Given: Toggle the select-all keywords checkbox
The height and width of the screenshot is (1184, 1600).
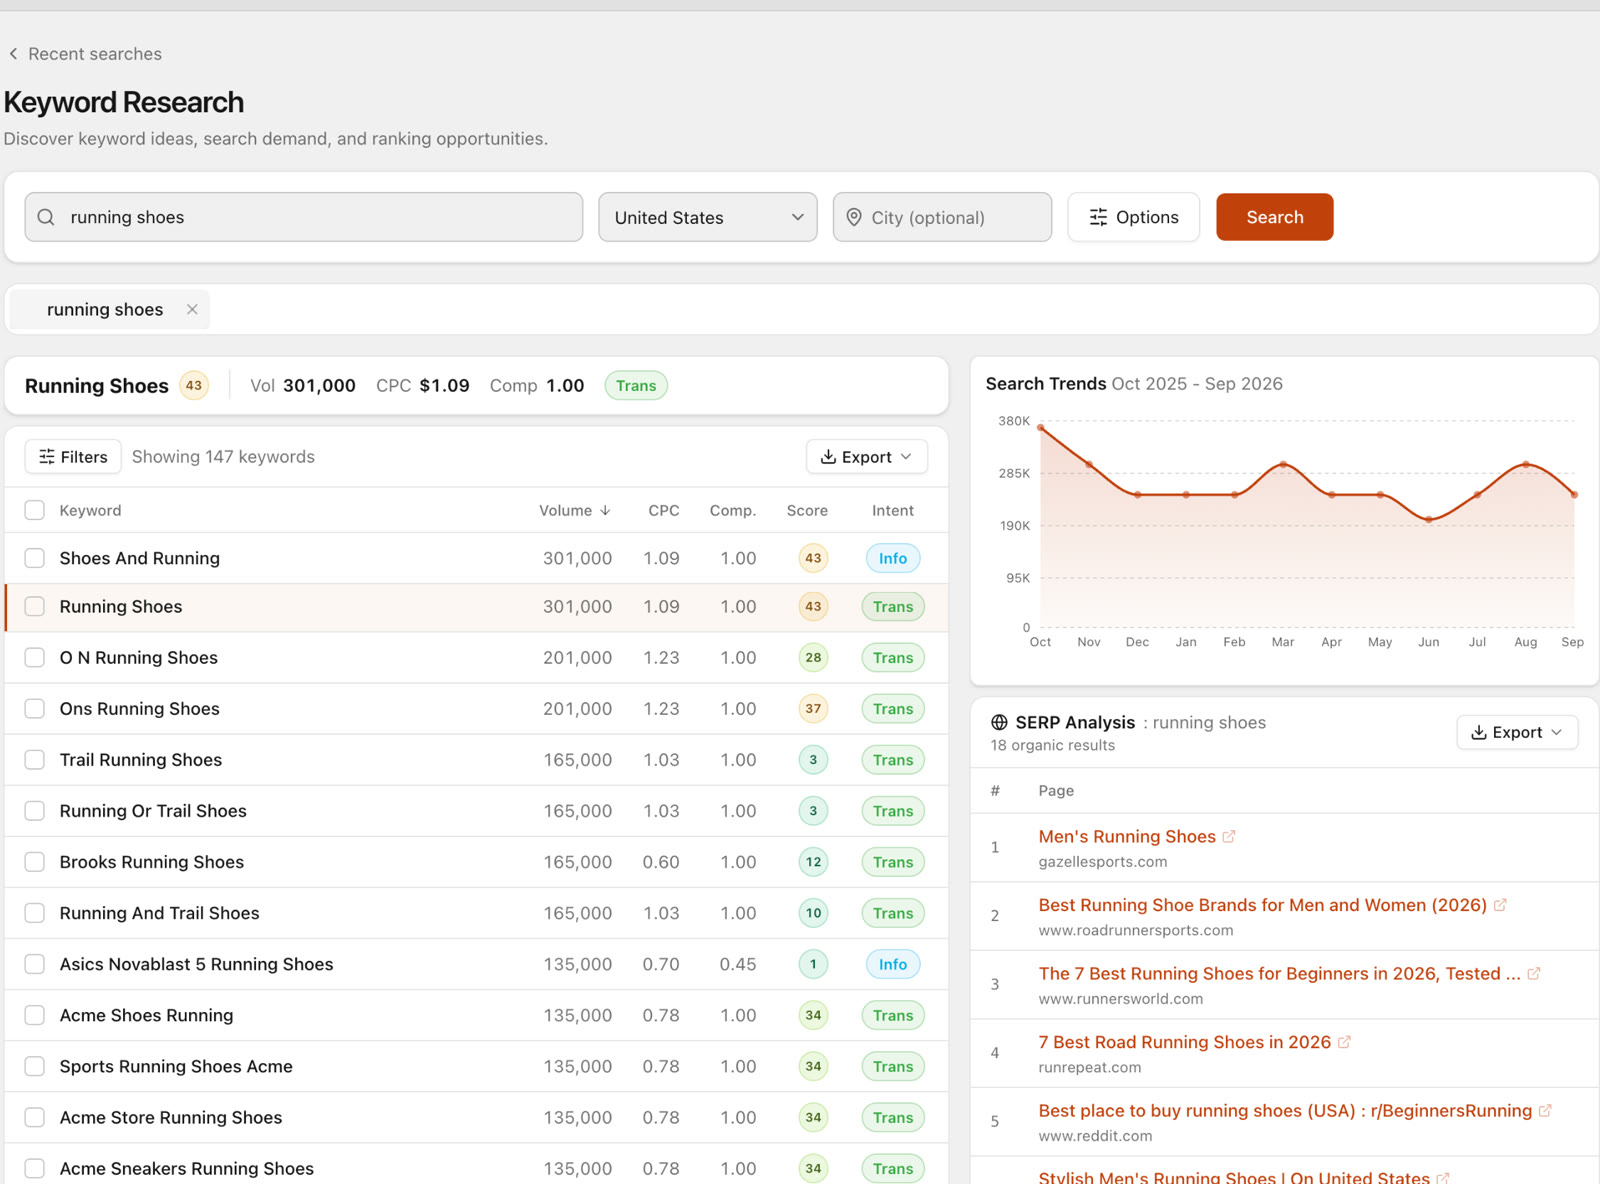Looking at the screenshot, I should [35, 510].
